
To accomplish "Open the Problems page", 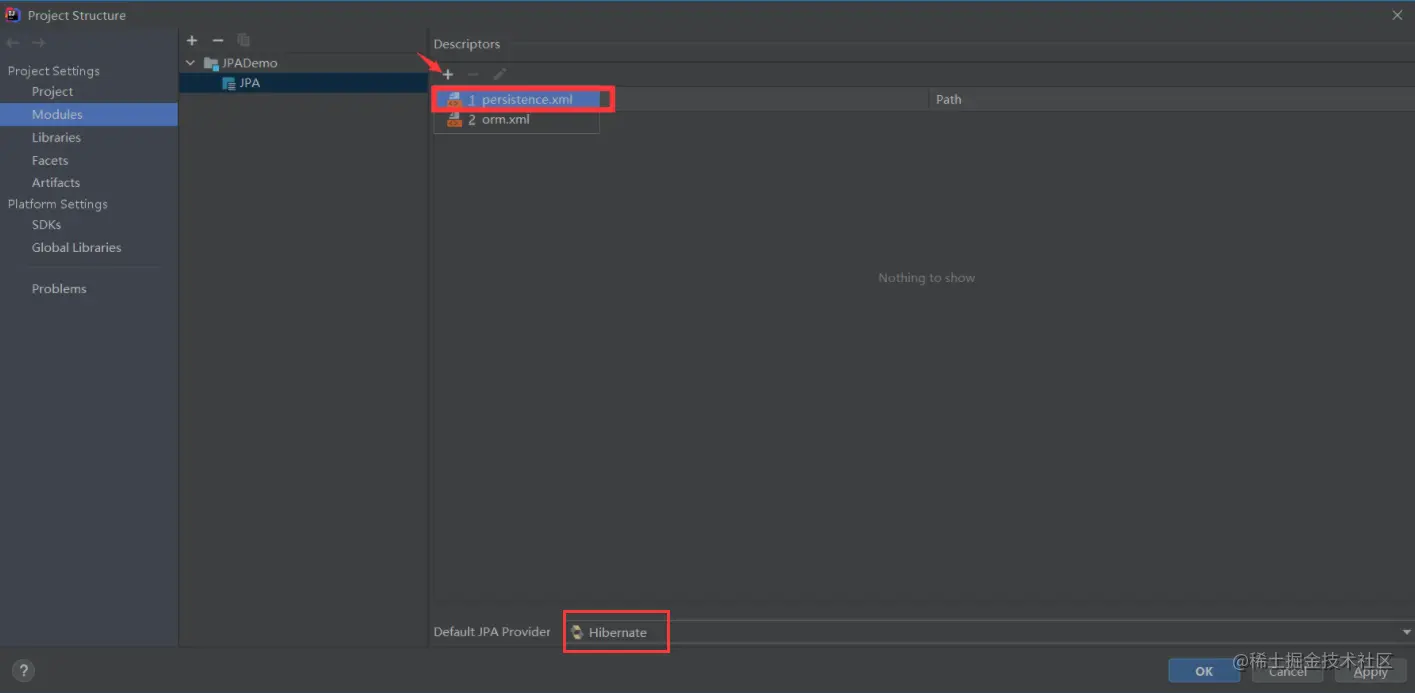I will point(59,289).
